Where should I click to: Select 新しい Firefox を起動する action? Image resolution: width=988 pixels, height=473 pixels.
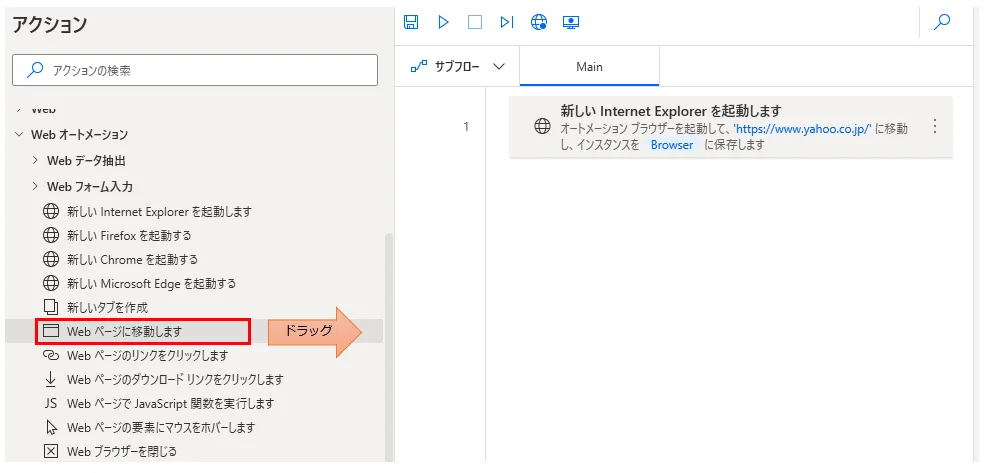coord(129,235)
